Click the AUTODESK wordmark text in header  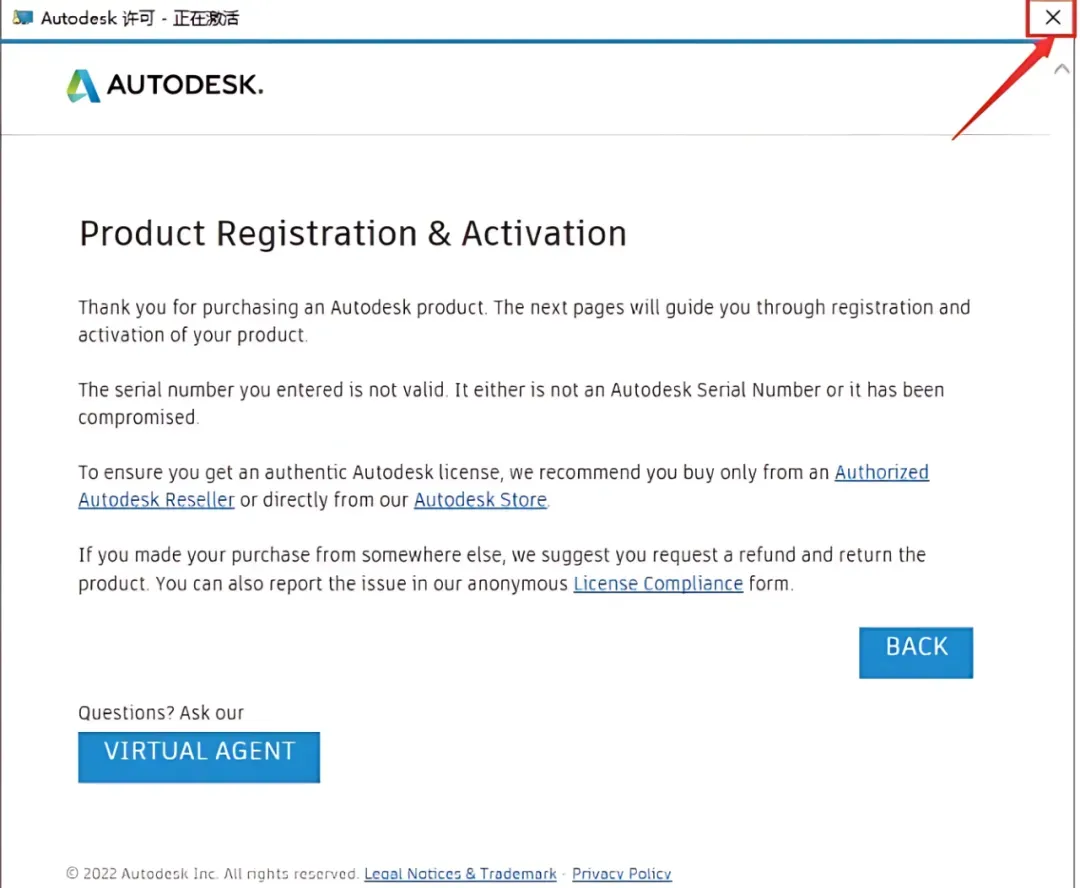[185, 86]
